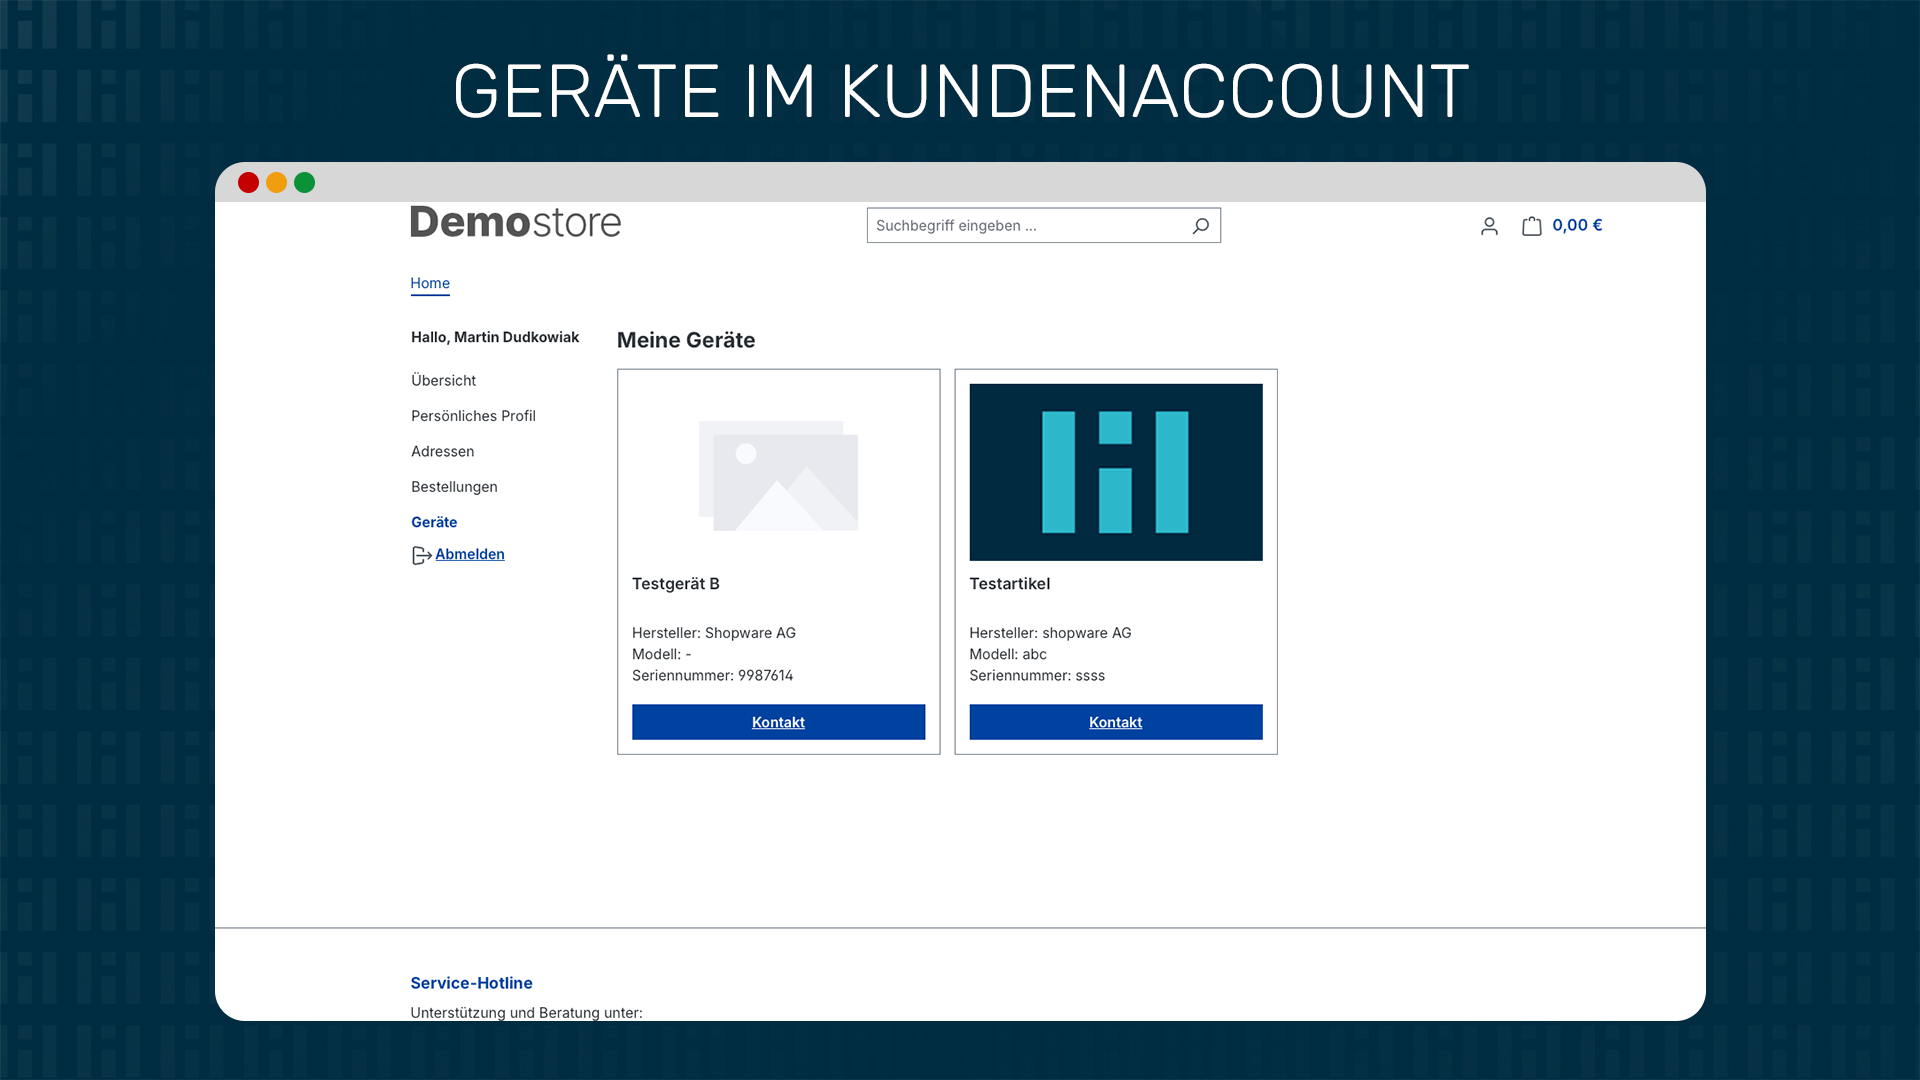Click the Shopware logo image on Testartikel card
Viewport: 1920px width, 1080px height.
(1115, 471)
